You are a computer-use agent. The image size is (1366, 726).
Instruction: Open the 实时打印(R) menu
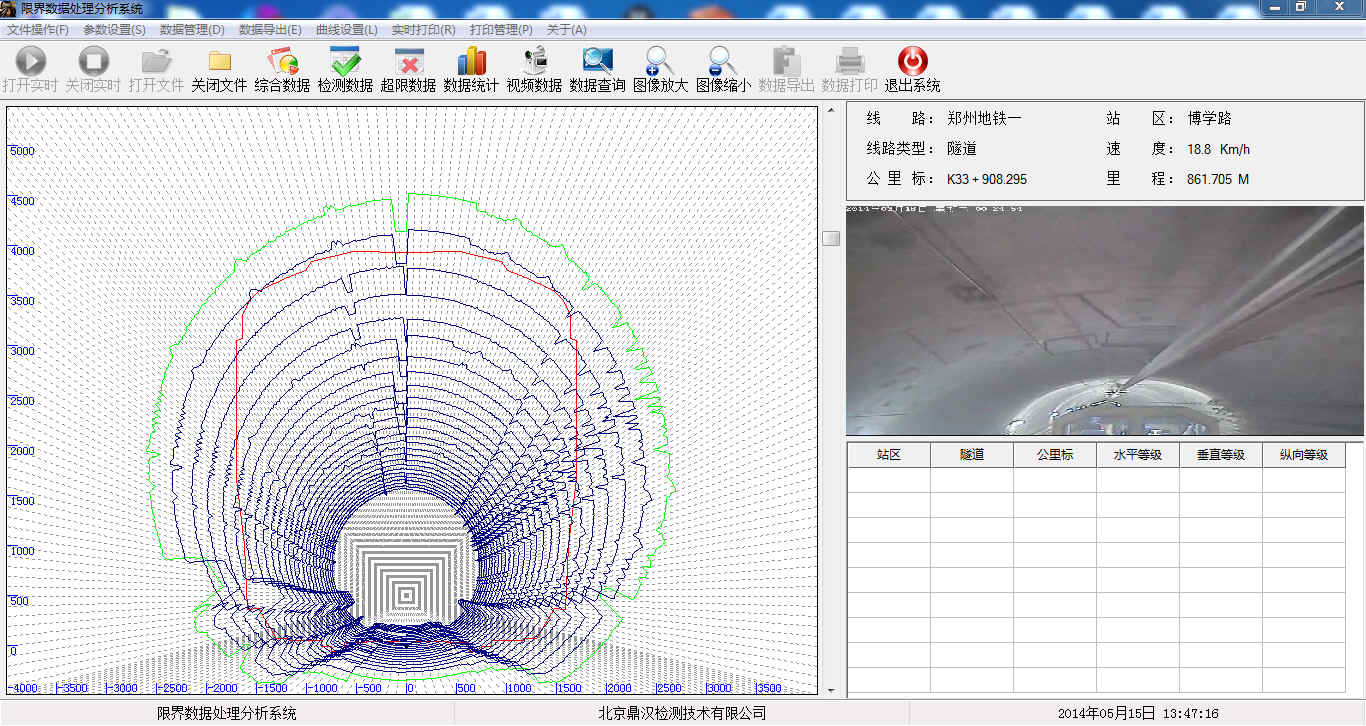pyautogui.click(x=423, y=30)
